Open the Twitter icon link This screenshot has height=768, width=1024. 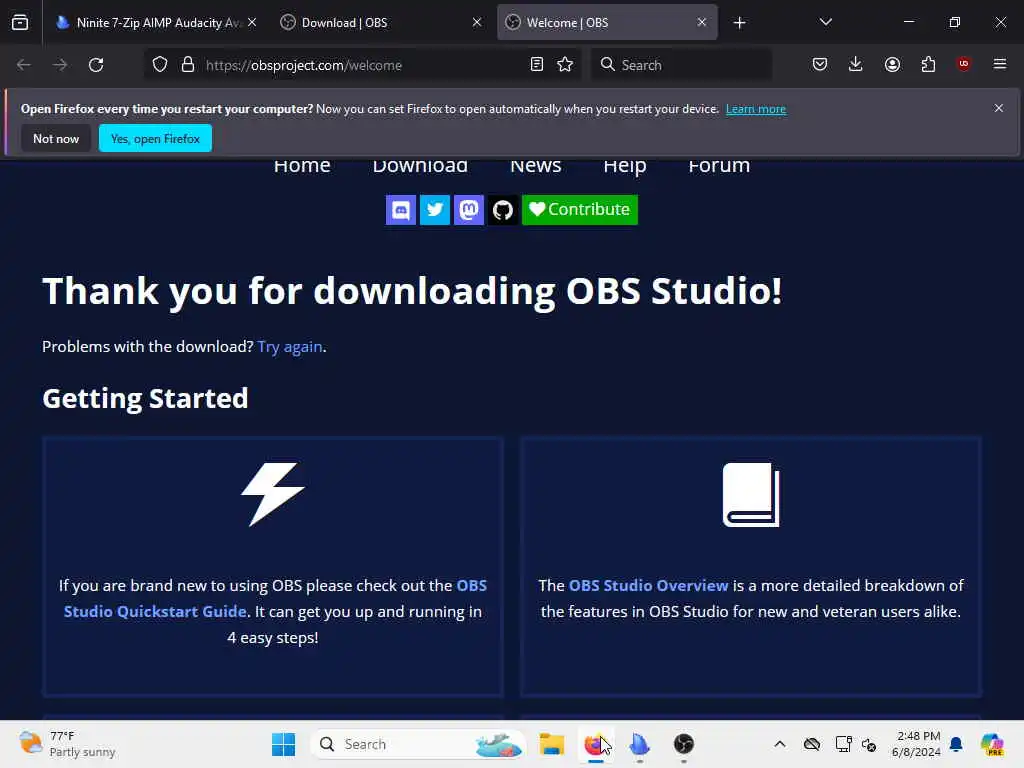tap(435, 210)
